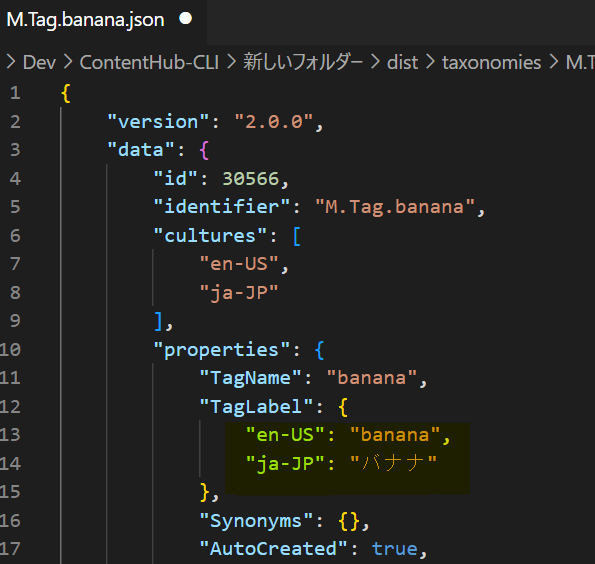The image size is (595, 564).
Task: Click the "2.0.0" version value
Action: pyautogui.click(x=274, y=122)
